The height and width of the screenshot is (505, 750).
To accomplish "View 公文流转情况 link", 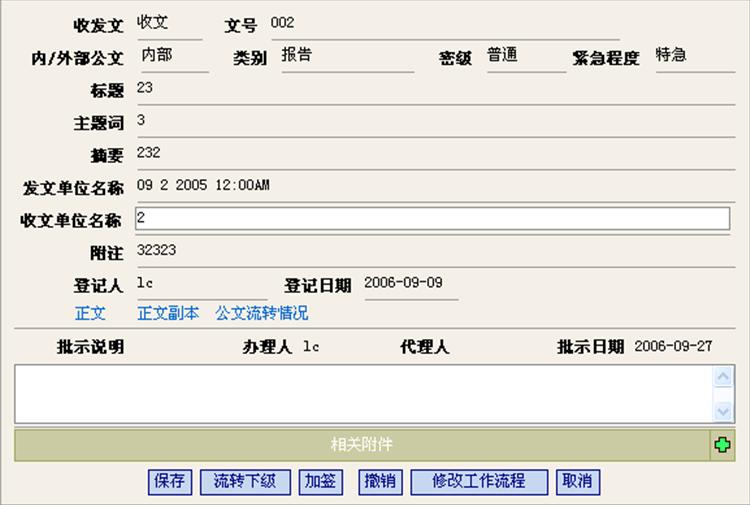I will coord(262,313).
